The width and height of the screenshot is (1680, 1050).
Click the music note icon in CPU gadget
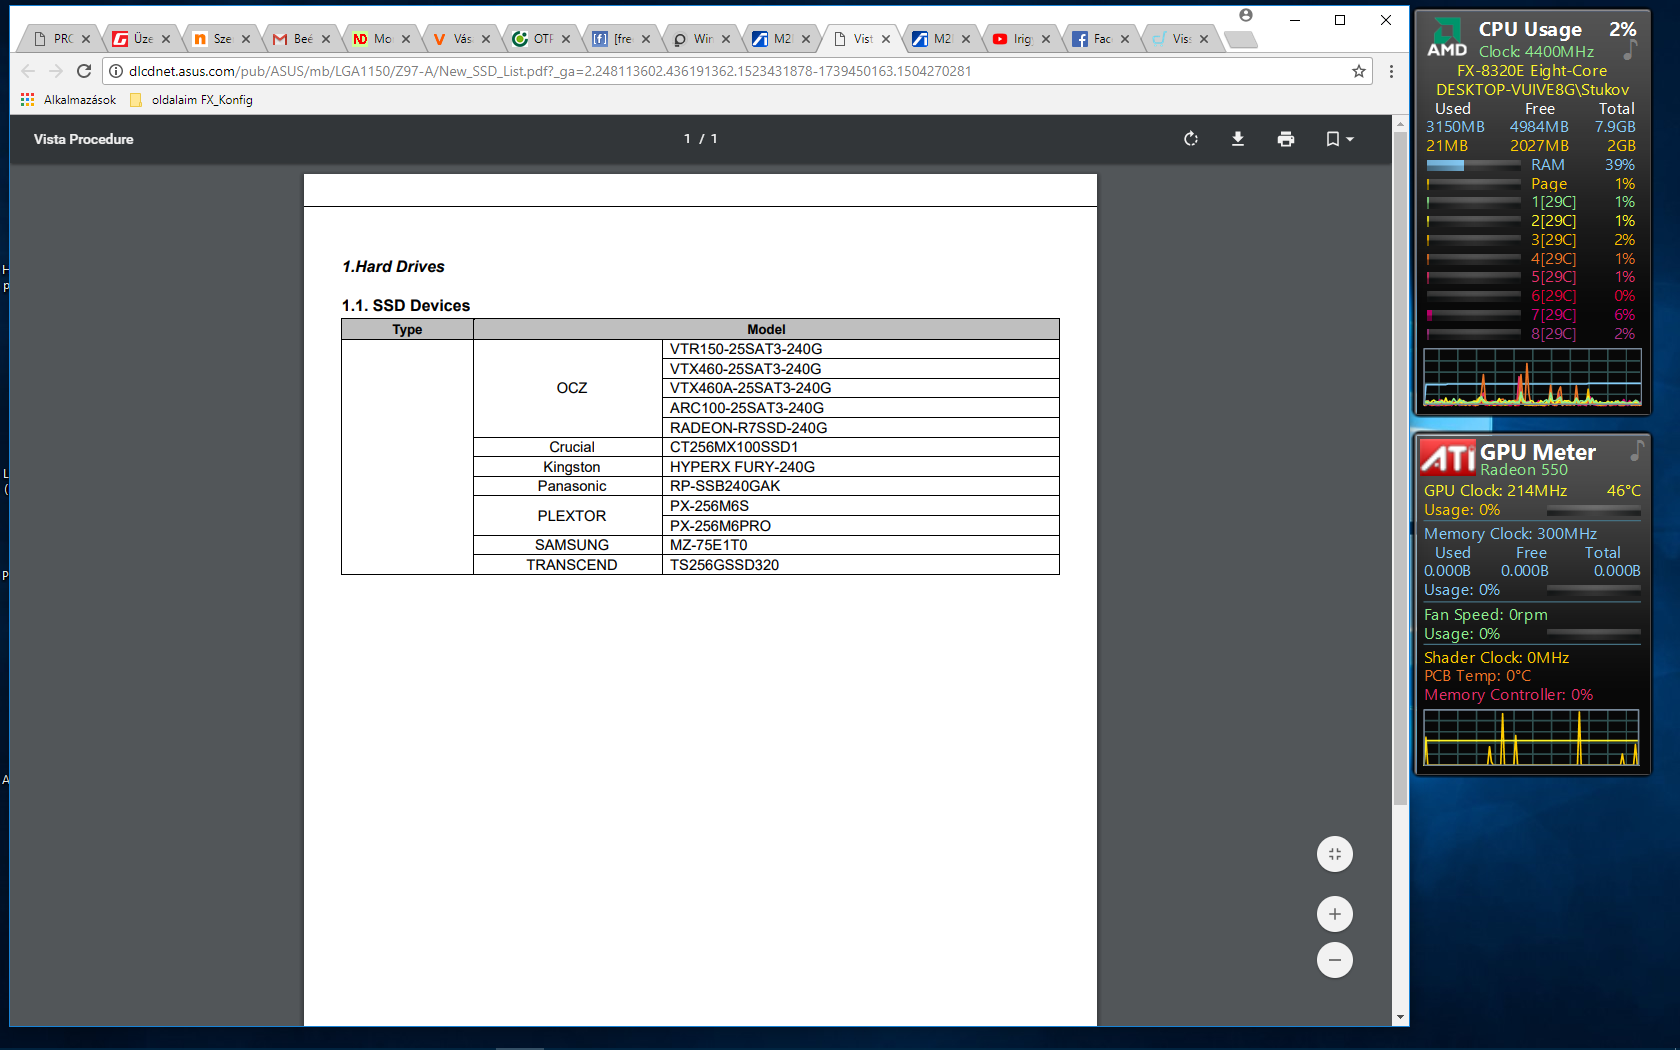(1631, 49)
